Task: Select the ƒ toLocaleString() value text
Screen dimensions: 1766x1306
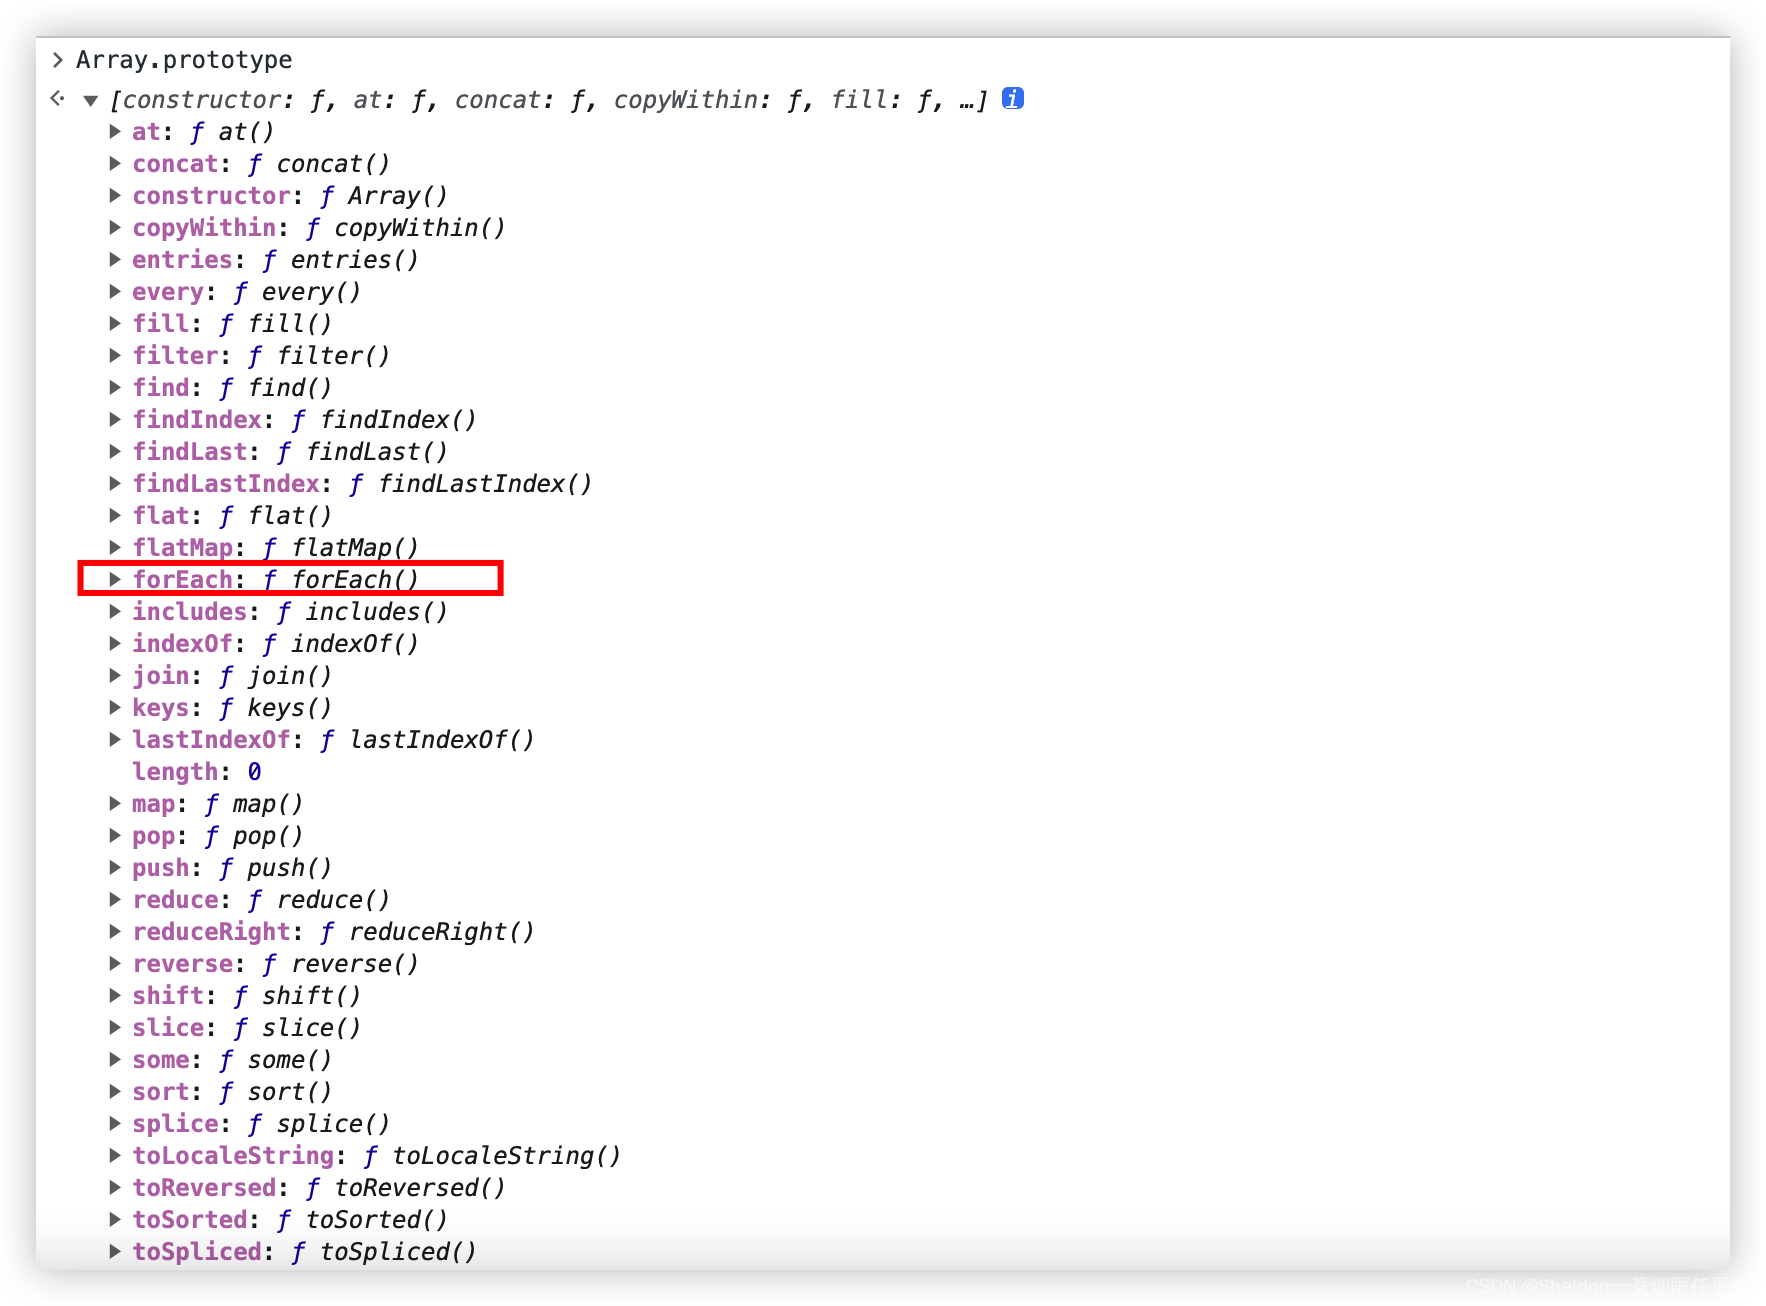Action: click(492, 1155)
